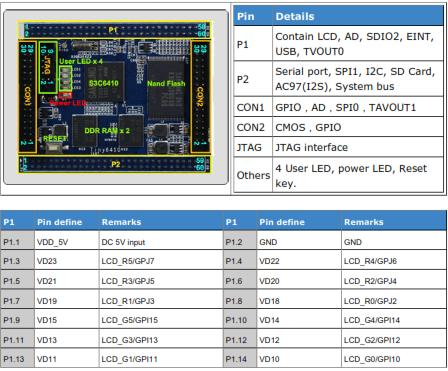Screen dimensions: 448x371
Task: Click the User LED x 4 label
Action: point(81,61)
